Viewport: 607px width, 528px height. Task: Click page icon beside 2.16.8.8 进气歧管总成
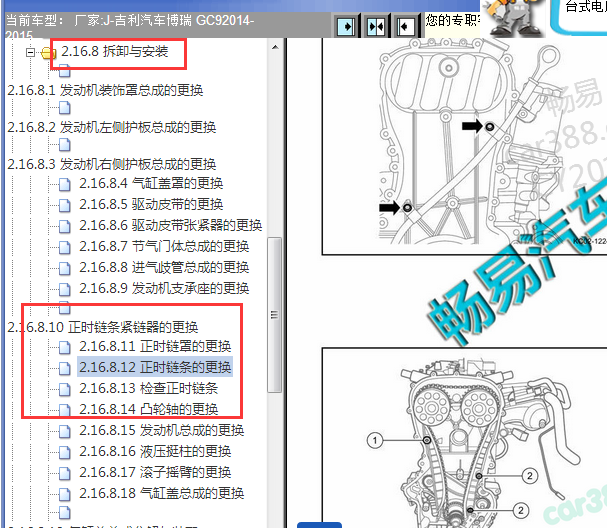point(65,268)
